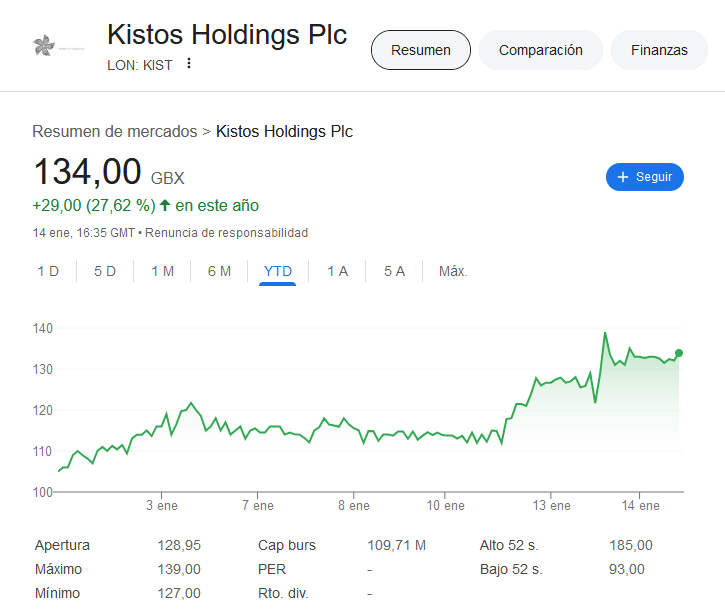725x612 pixels.
Task: Click the PER label
Action: (272, 569)
